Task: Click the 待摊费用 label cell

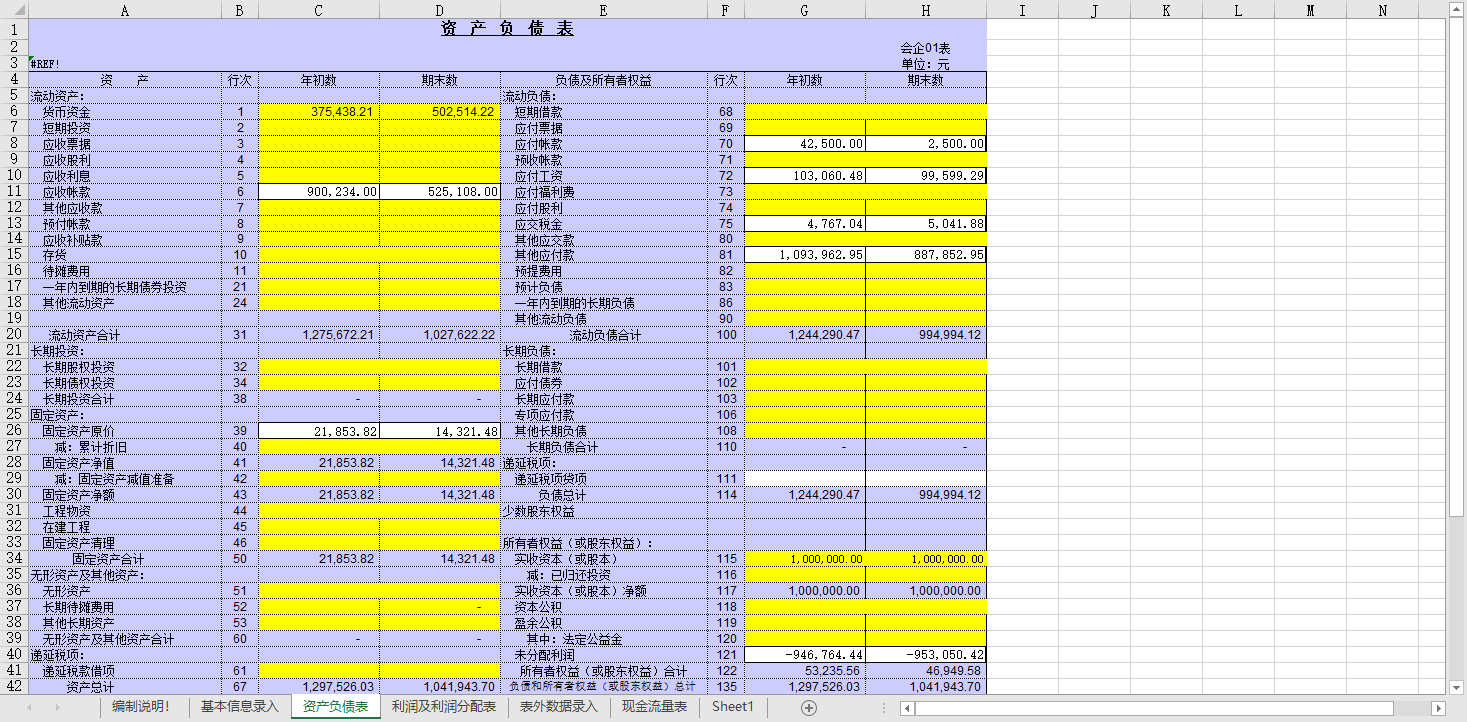Action: [x=125, y=271]
